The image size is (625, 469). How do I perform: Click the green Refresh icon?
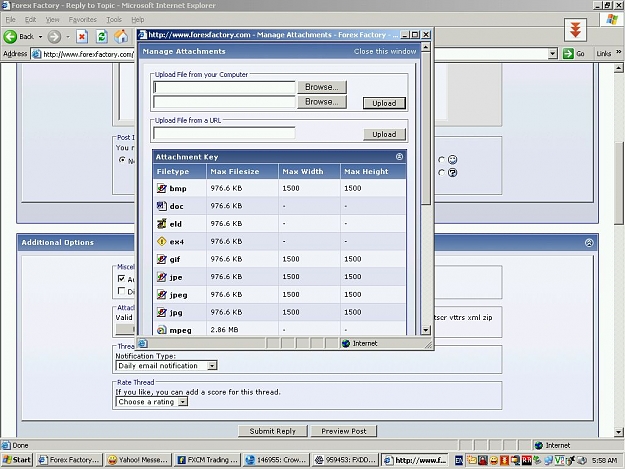102,37
